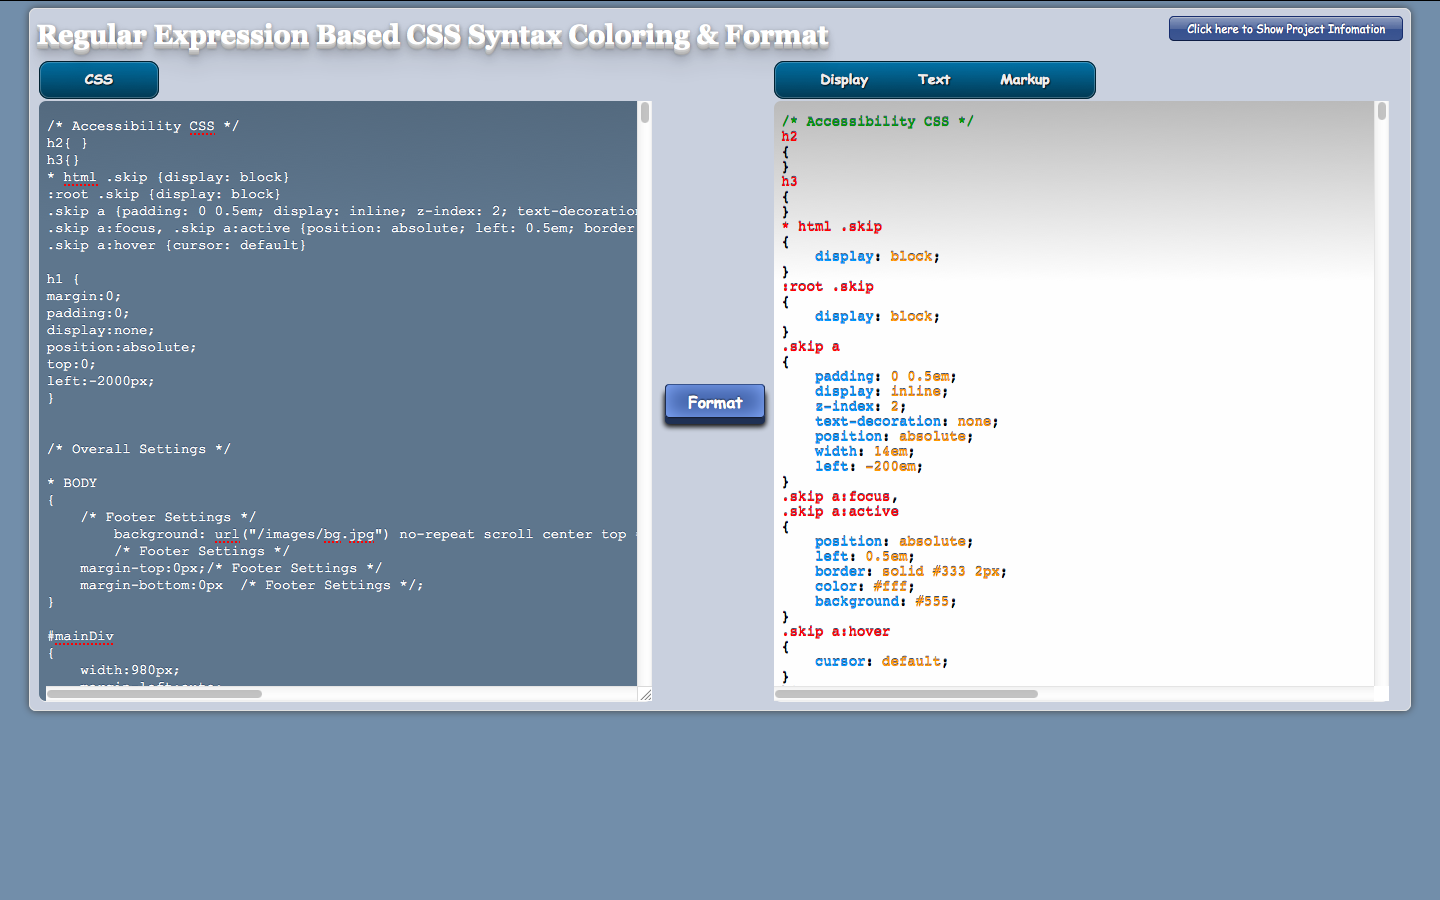
Task: Click the '#mainDiv' line in input
Action: click(x=80, y=636)
